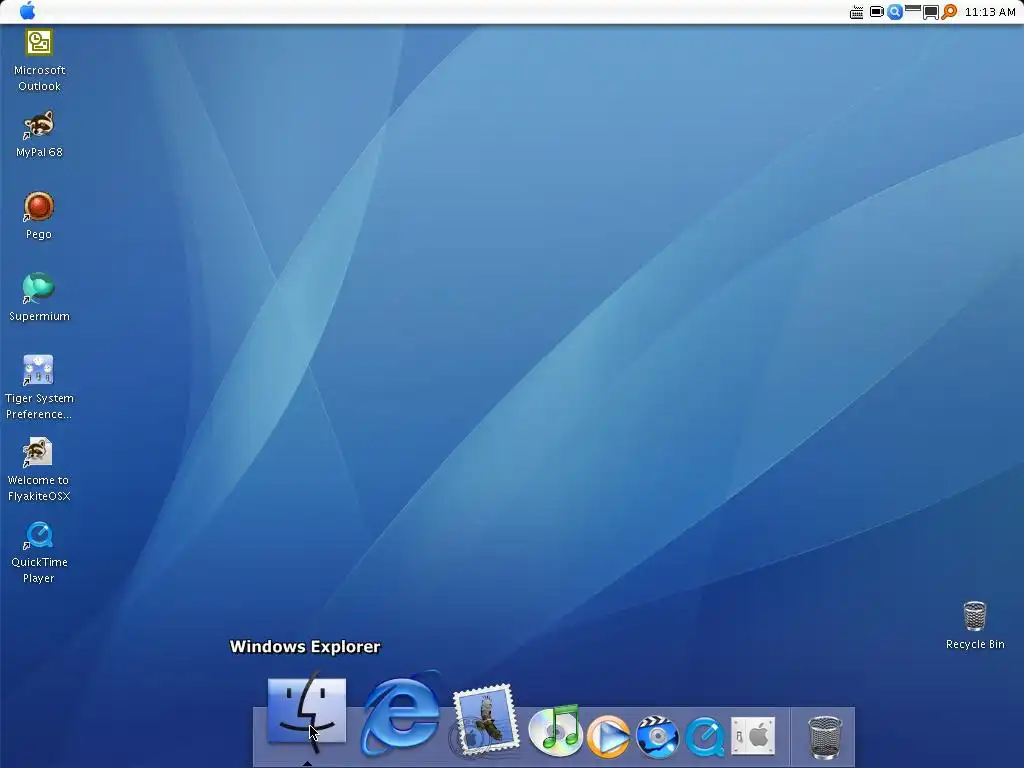
Task: Open the Pego desktop shortcut
Action: [x=39, y=216]
